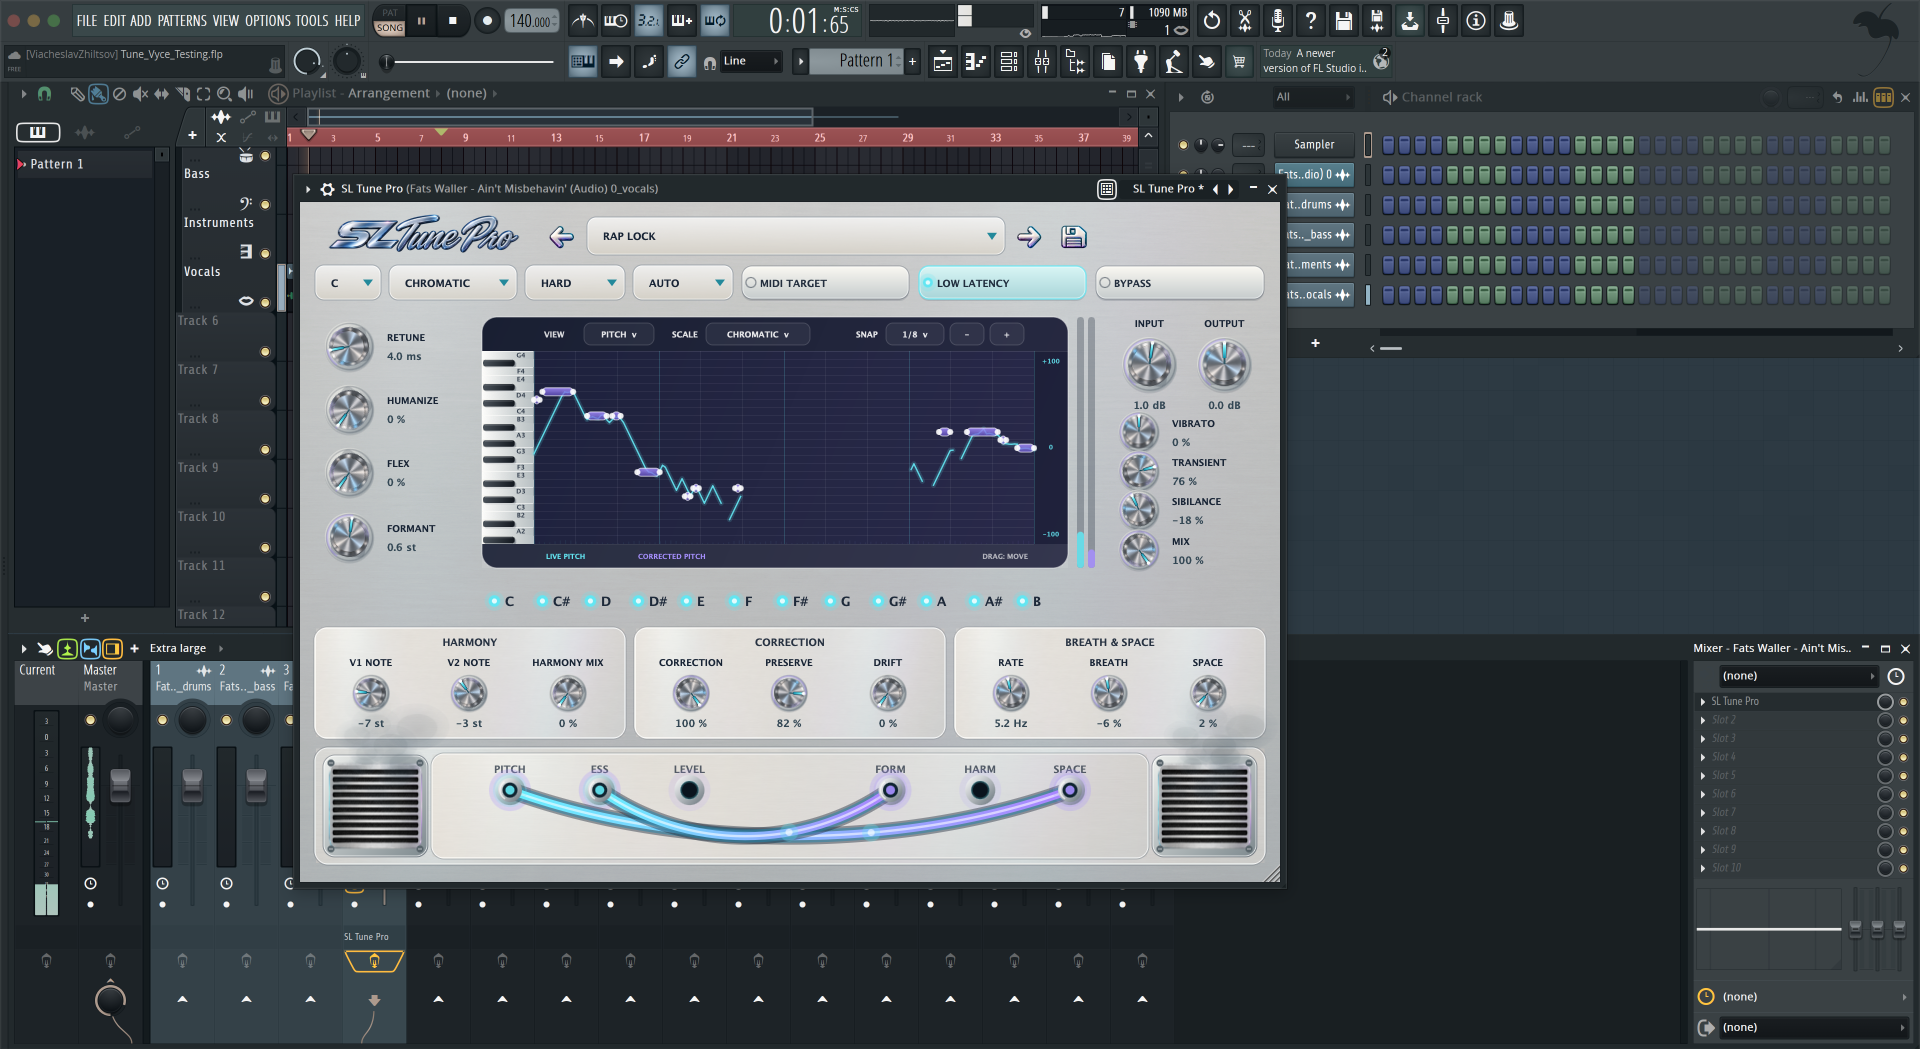Open the FILE menu
The image size is (1920, 1049).
(87, 20)
